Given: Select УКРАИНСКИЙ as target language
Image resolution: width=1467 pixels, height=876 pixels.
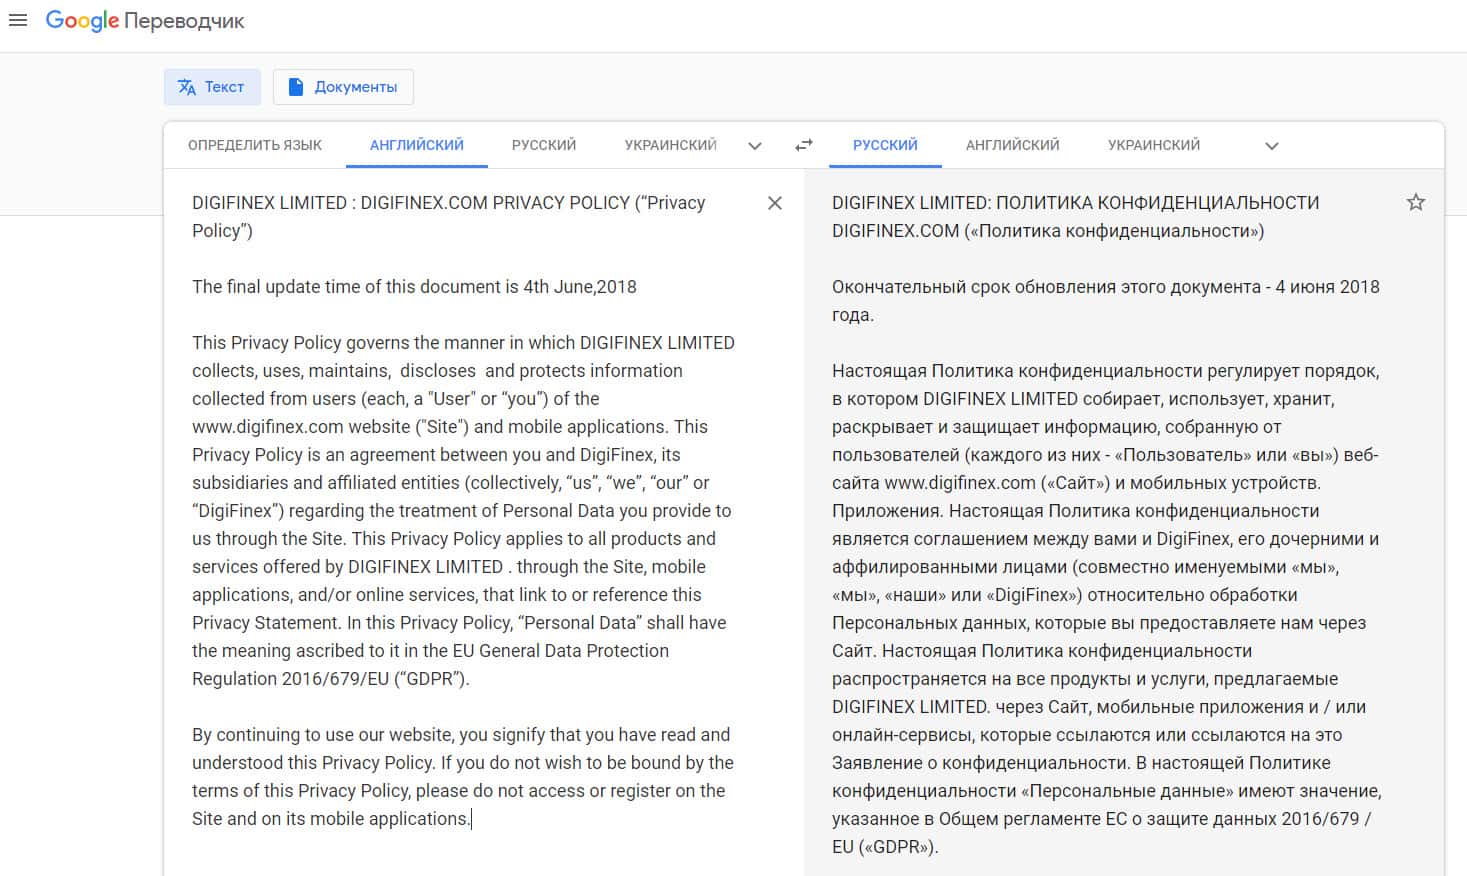Looking at the screenshot, I should point(1154,145).
